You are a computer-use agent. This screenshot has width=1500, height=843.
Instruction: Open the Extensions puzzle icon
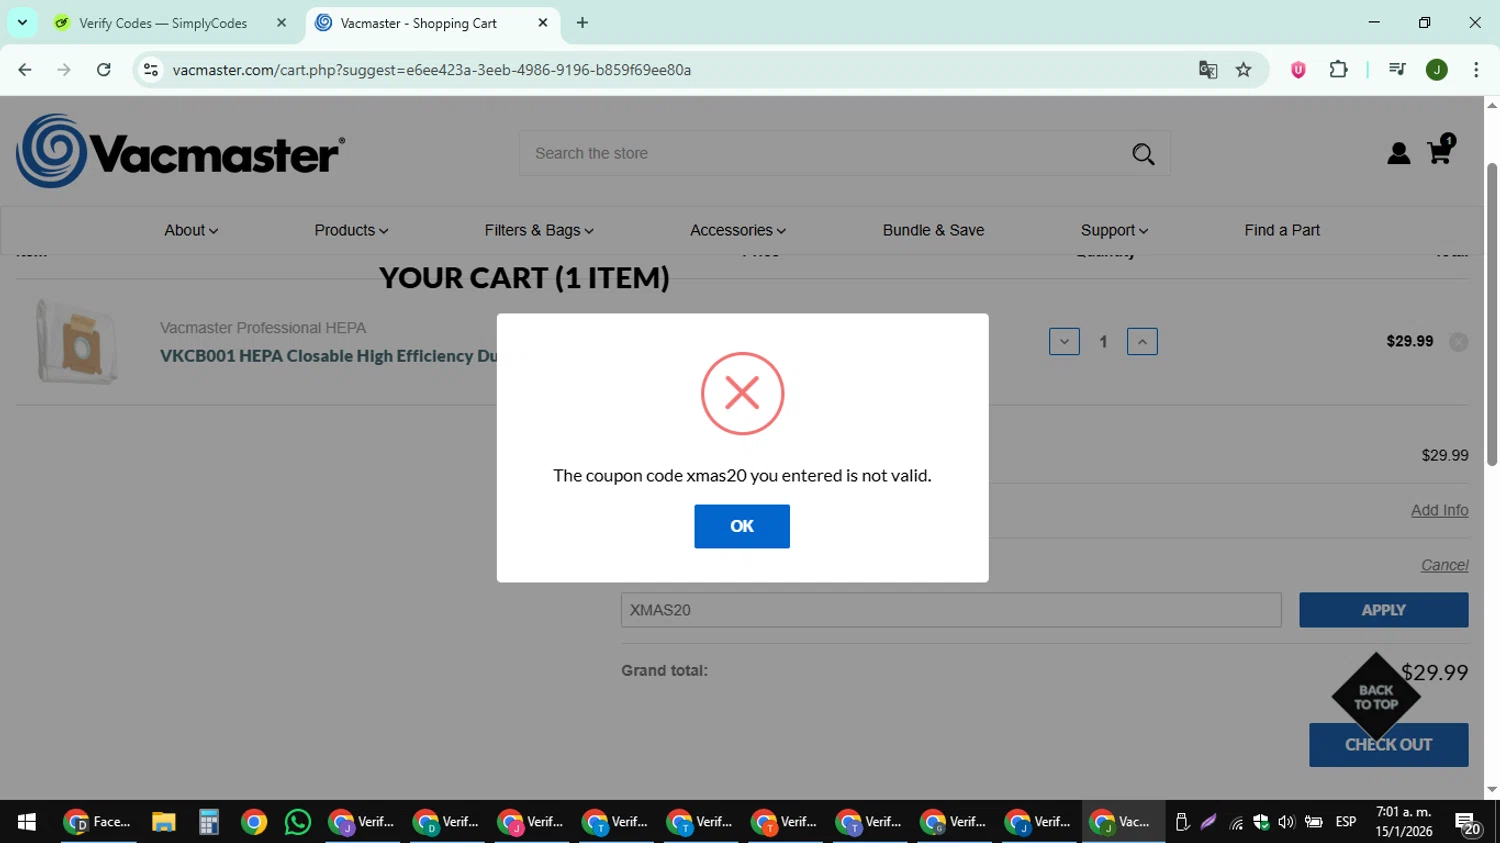pyautogui.click(x=1338, y=69)
